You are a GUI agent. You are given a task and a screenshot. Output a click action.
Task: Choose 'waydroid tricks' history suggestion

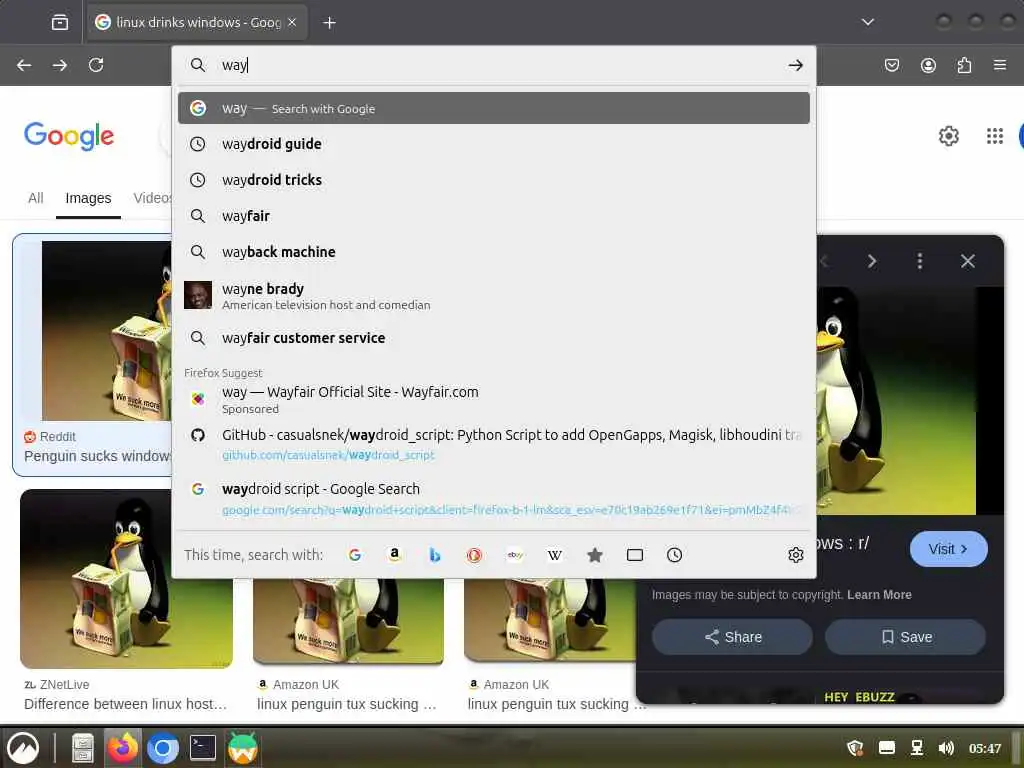tap(494, 180)
